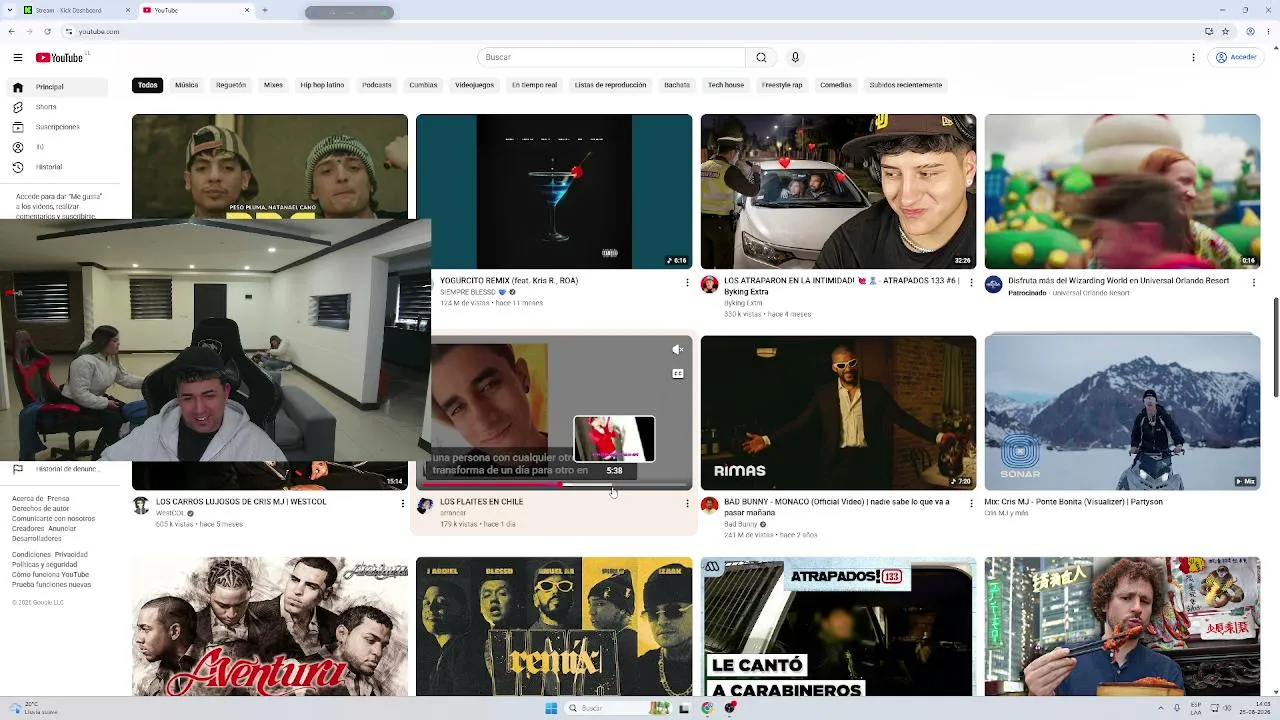Image resolution: width=1280 pixels, height=720 pixels.
Task: Open the Windows Start menu
Action: [551, 708]
